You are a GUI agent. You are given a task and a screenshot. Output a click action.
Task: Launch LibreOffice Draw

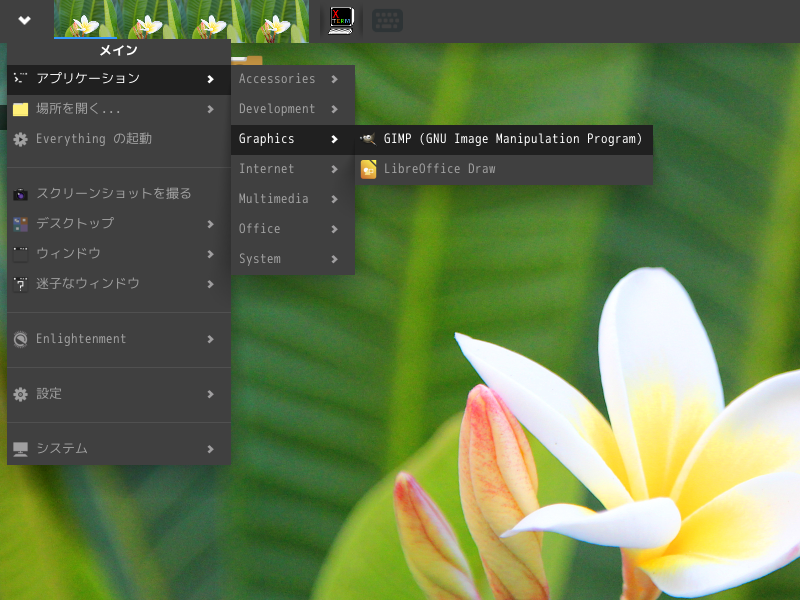(x=504, y=169)
